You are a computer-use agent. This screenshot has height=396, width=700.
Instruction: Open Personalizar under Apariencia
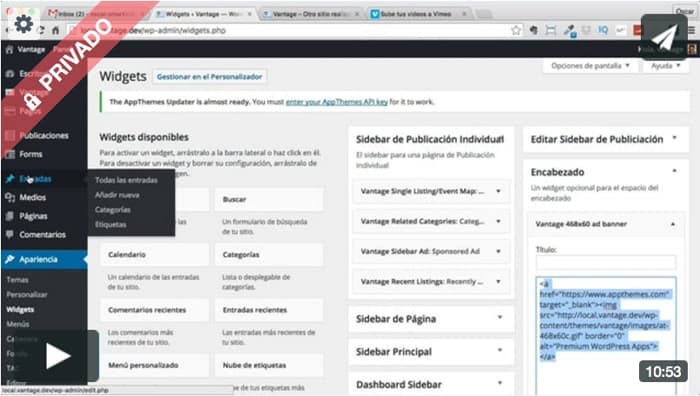pos(27,295)
